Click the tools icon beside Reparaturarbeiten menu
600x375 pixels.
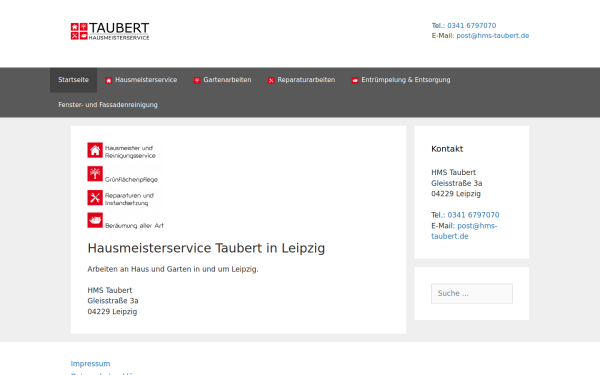[271, 80]
